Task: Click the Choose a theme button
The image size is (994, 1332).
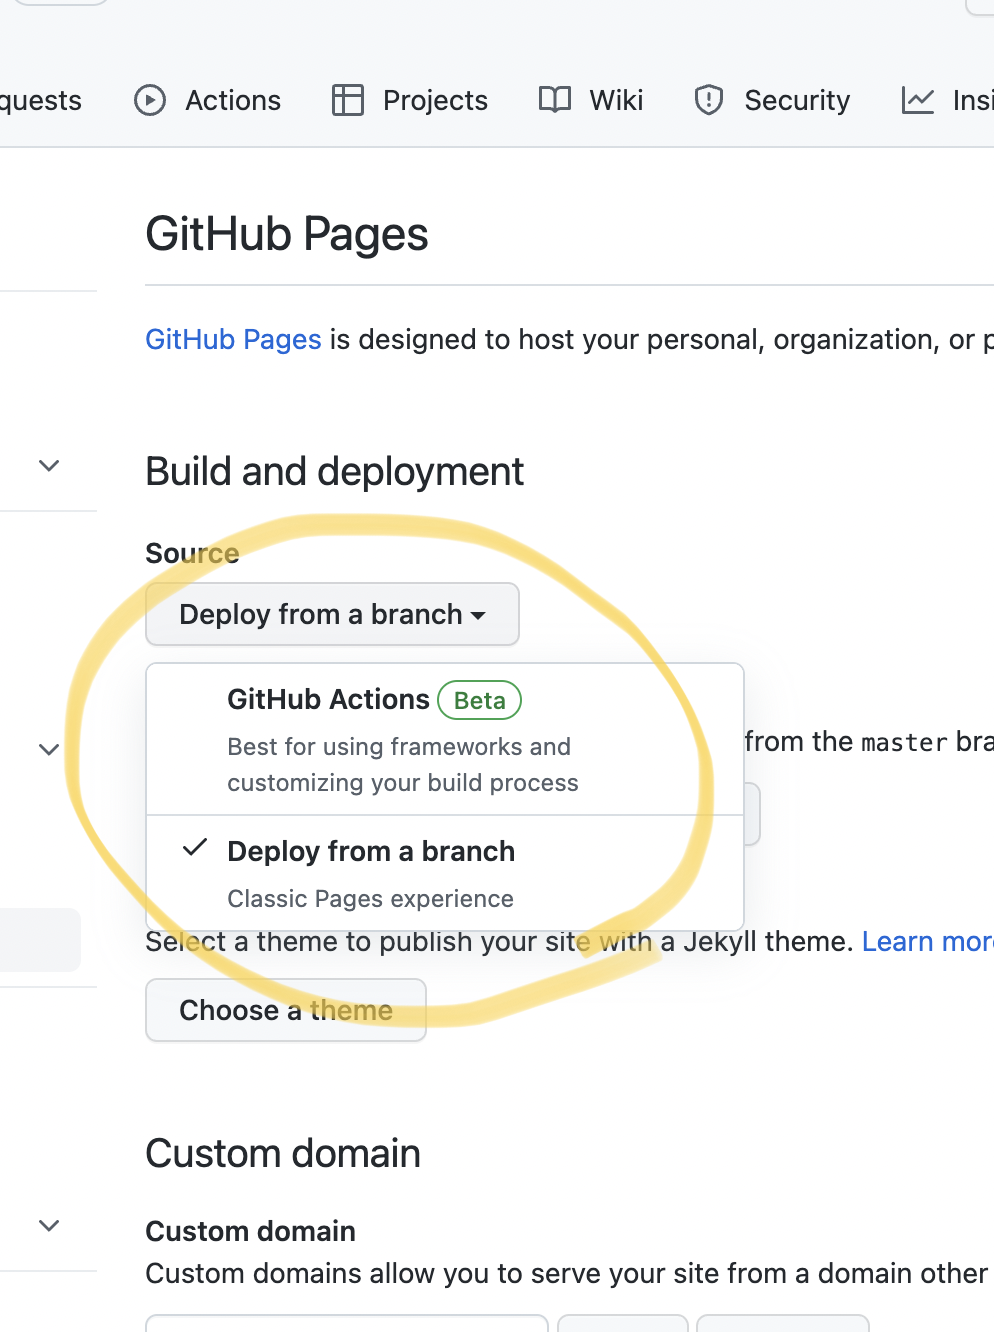Action: click(x=286, y=1010)
